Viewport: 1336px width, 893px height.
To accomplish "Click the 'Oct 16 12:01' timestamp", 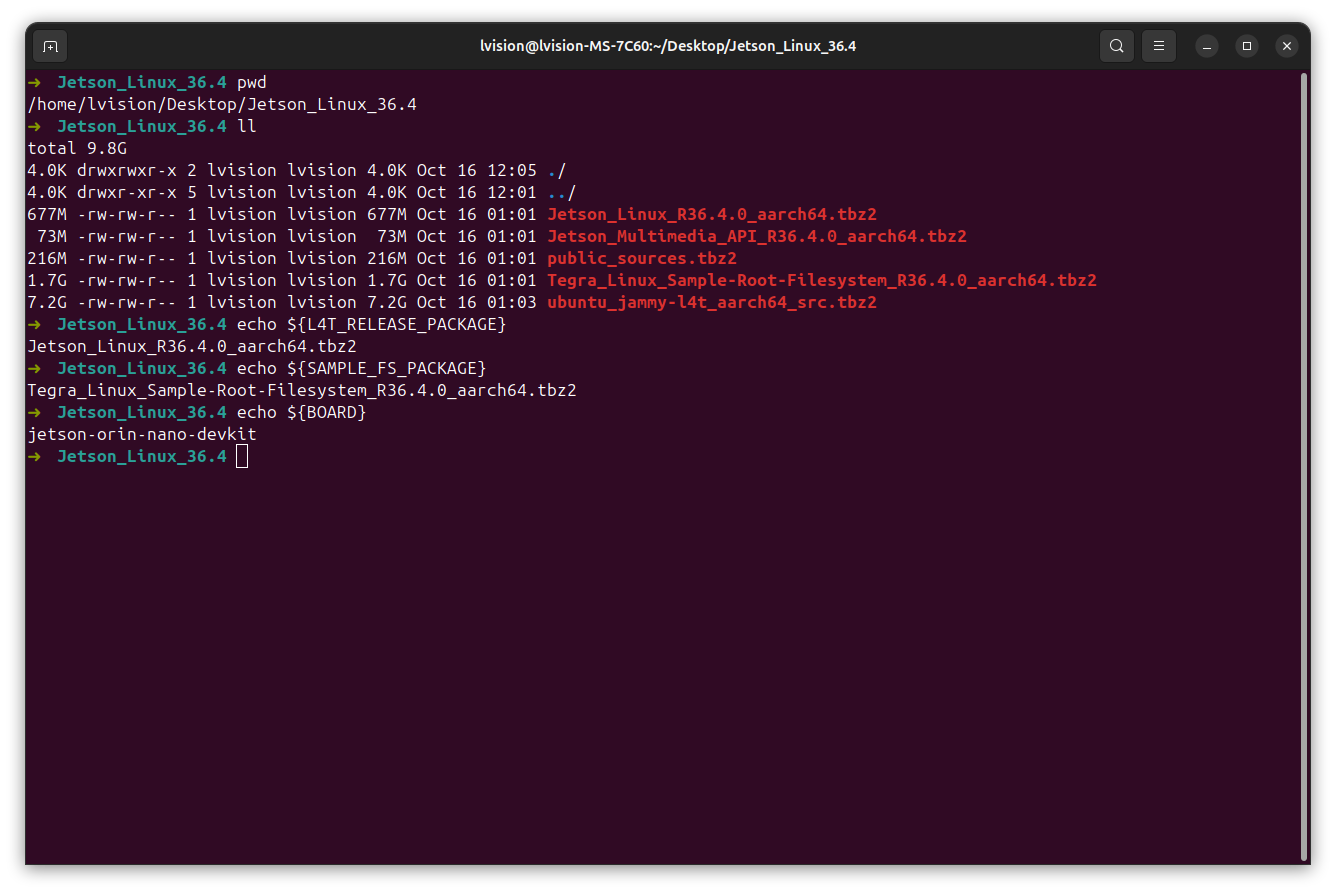I will pos(477,192).
